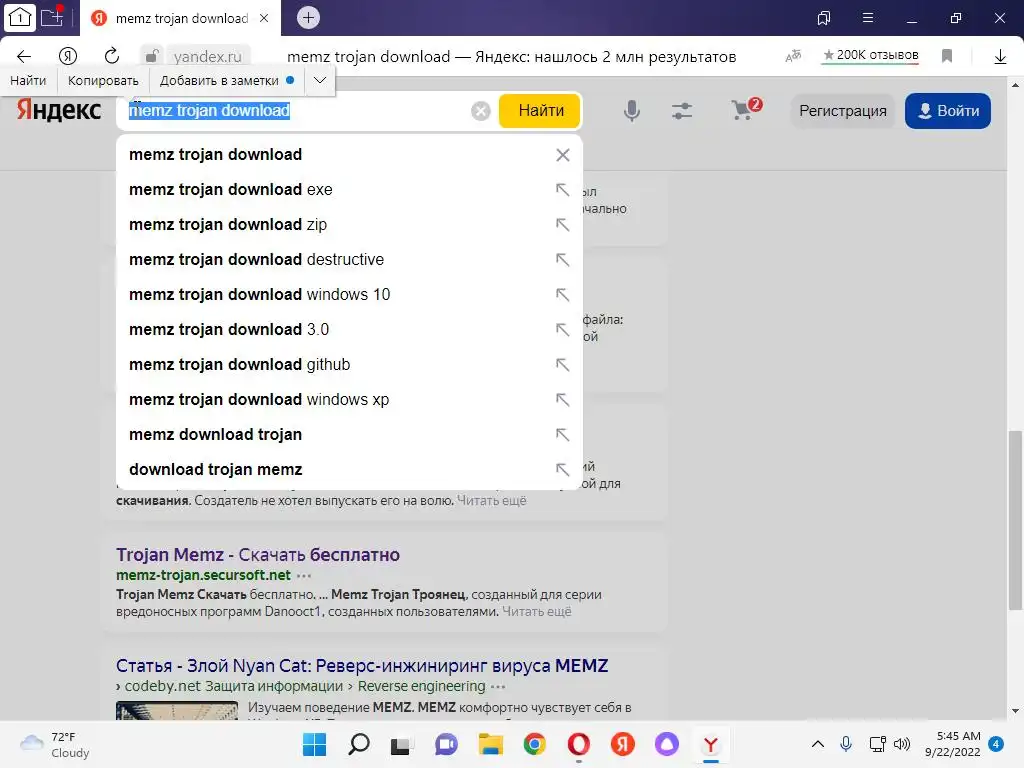This screenshot has height=768, width=1024.
Task: Click the codeby.net article thumbnail
Action: [x=177, y=711]
